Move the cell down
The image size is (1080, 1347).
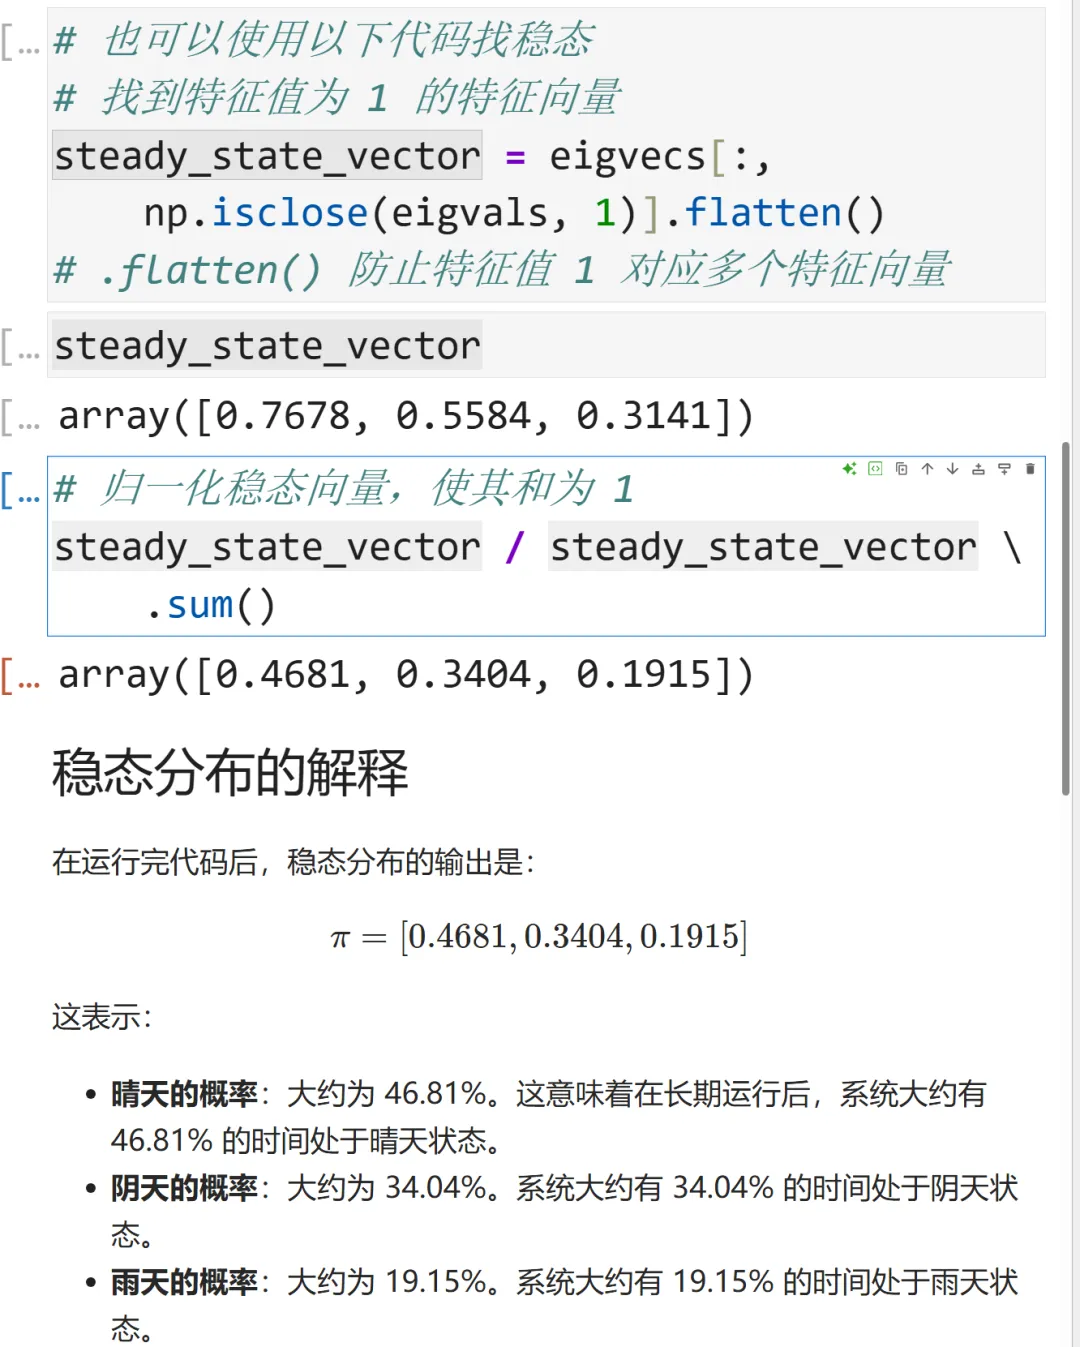(x=952, y=468)
